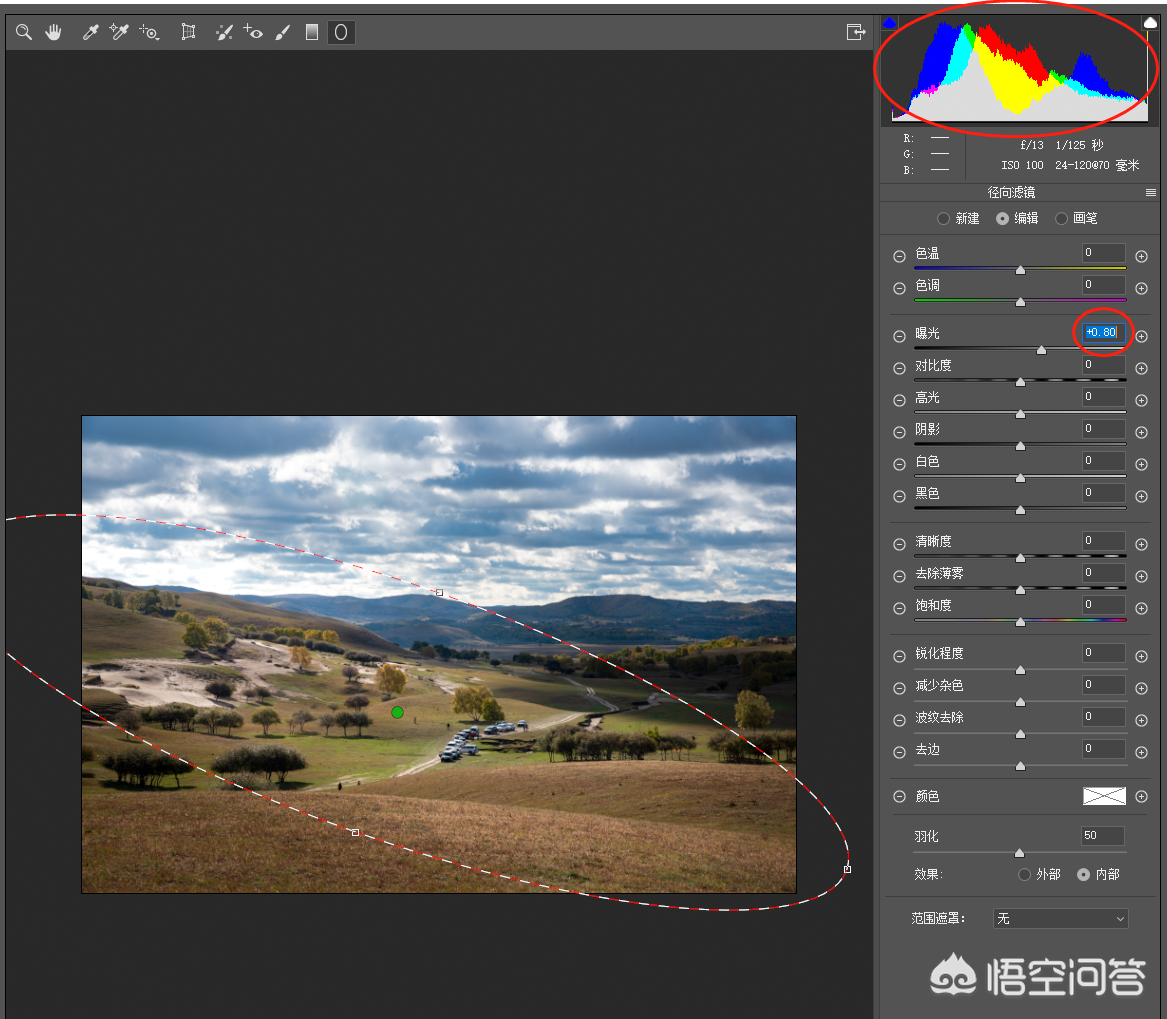Decrease 对比度 with minus icon
The image size is (1167, 1019).
point(899,368)
